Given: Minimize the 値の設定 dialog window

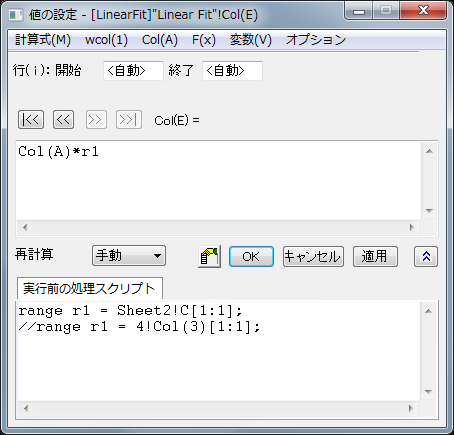Looking at the screenshot, I should point(359,11).
